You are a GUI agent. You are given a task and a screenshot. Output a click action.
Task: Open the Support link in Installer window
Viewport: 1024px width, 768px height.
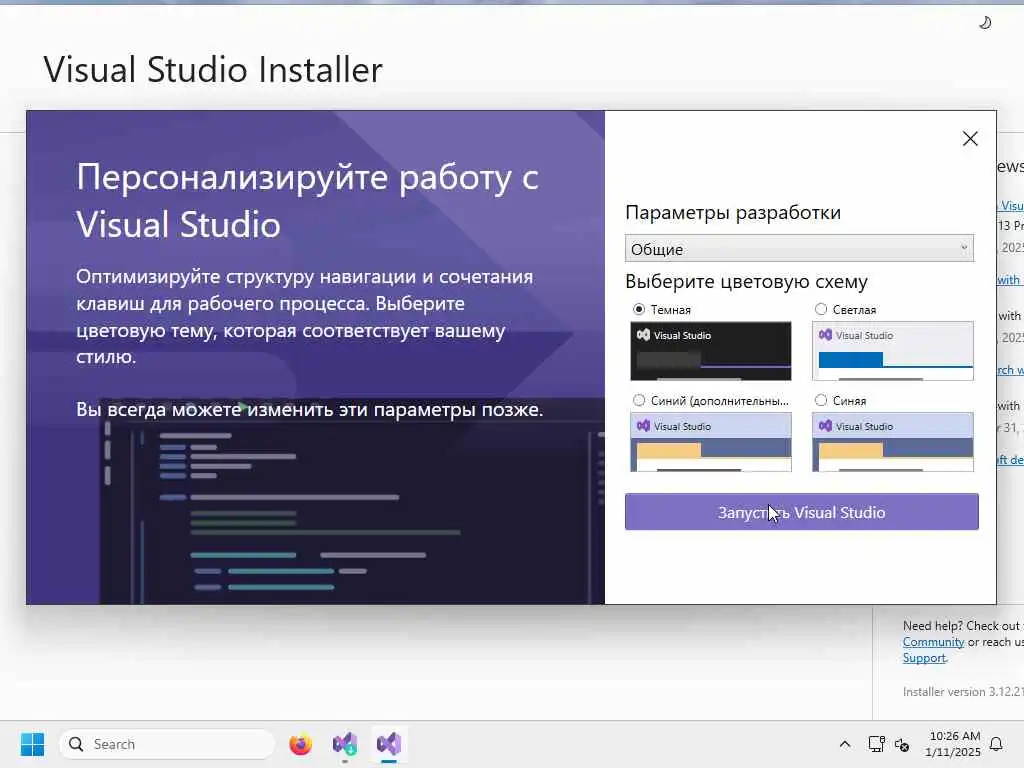pos(924,658)
